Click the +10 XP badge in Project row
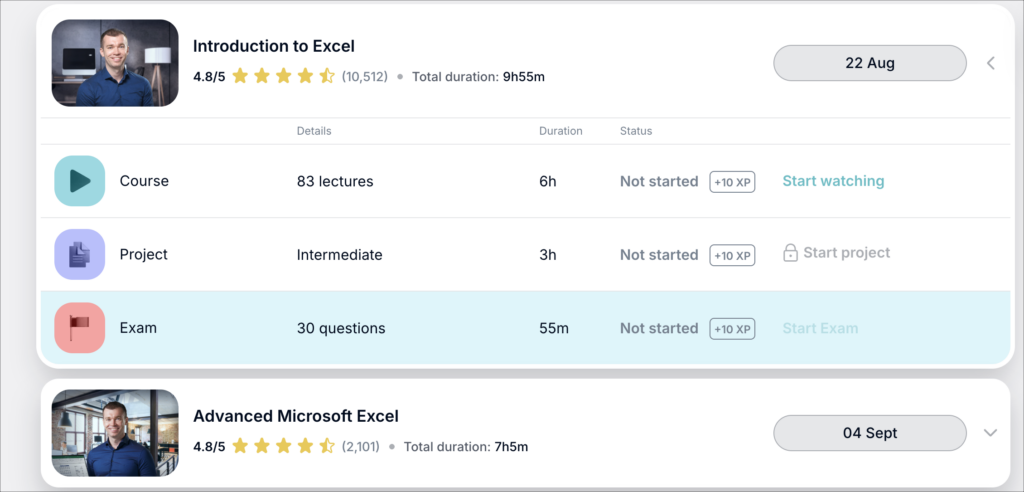1024x492 pixels. [732, 255]
